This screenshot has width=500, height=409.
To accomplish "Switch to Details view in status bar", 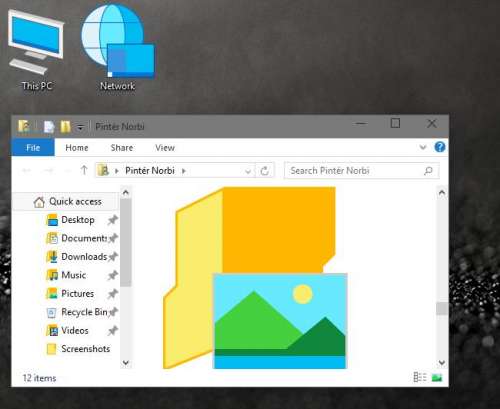I will pyautogui.click(x=420, y=377).
